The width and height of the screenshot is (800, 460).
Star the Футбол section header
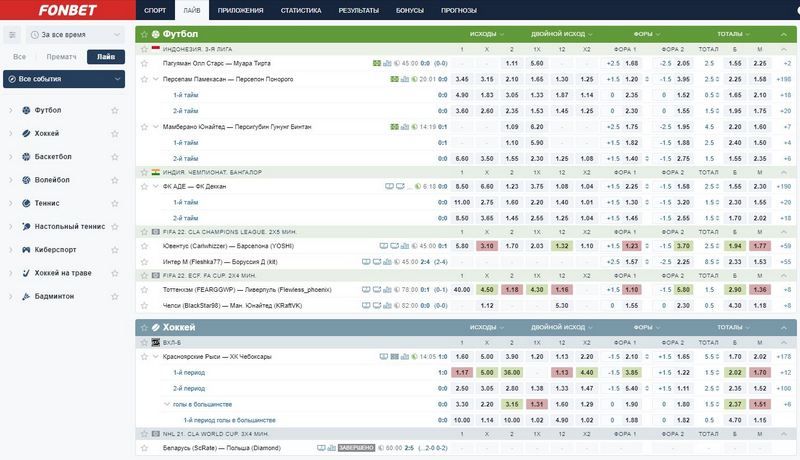coord(144,34)
